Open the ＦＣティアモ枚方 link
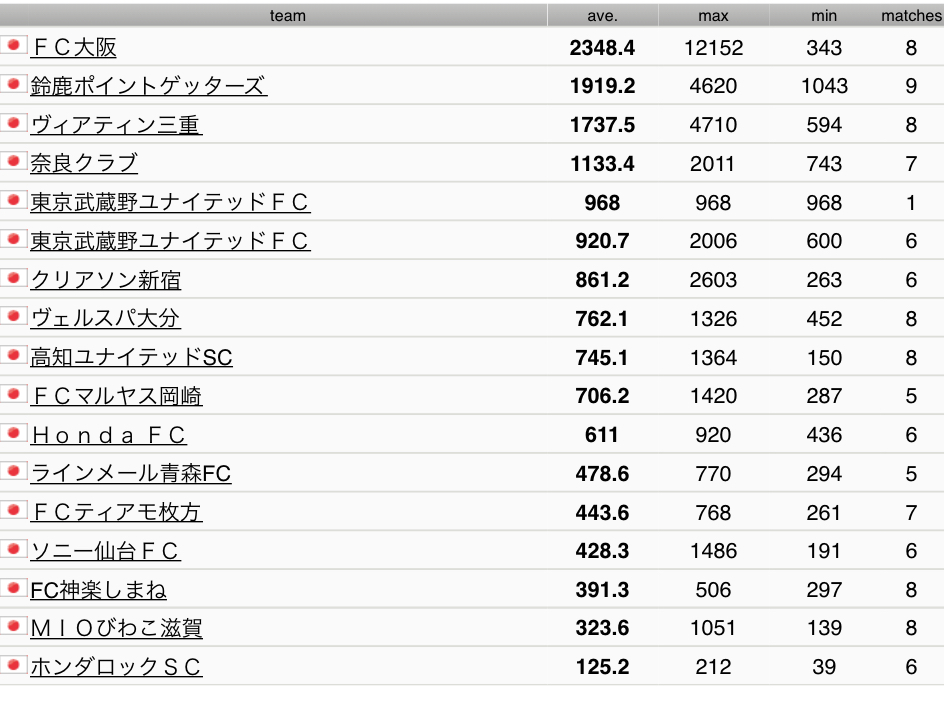Screen dimensions: 944x717 116,512
